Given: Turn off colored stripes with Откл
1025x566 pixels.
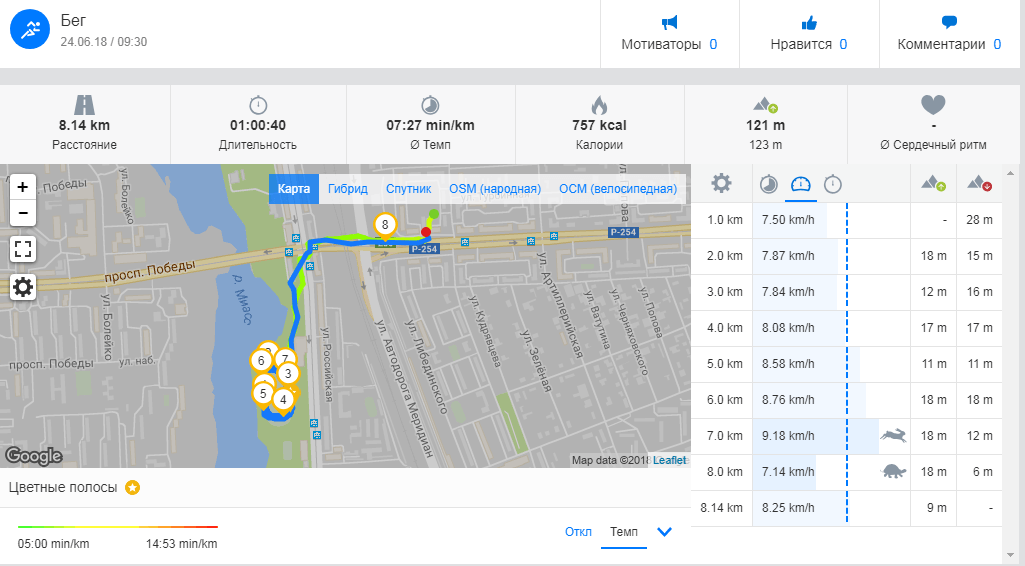Looking at the screenshot, I should coord(578,531).
